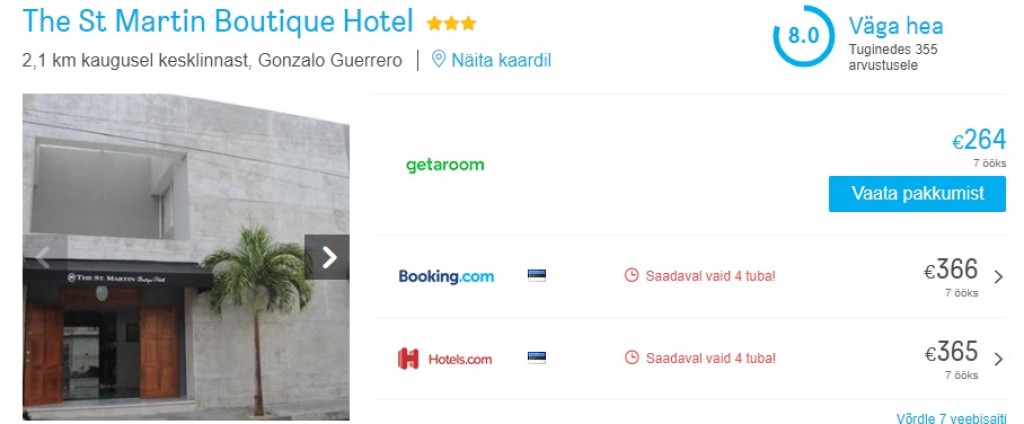Open The St Martin Boutique Hotel title
This screenshot has width=1024, height=424.
point(218,22)
